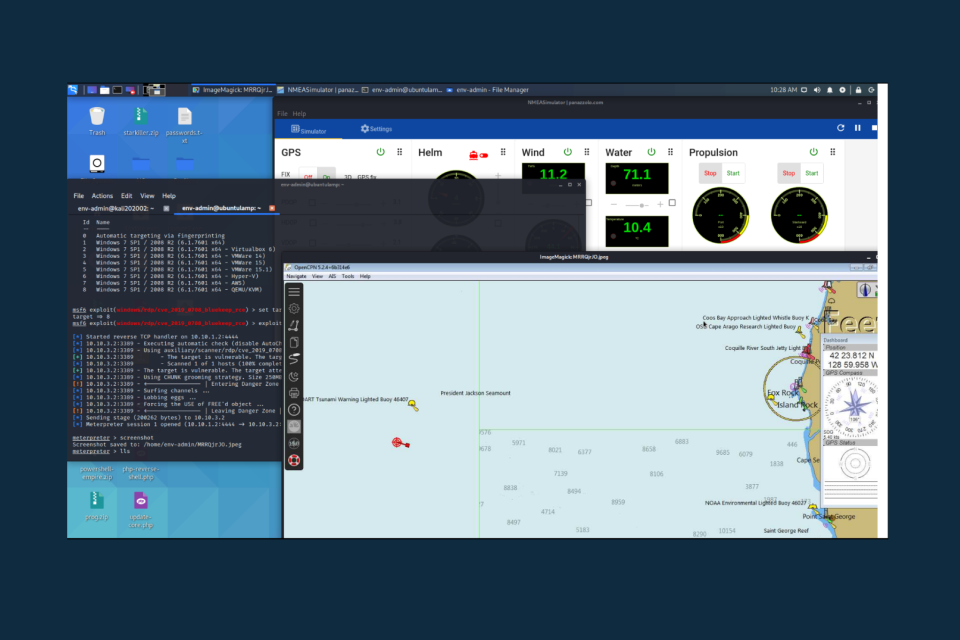
Task: Click the red own-ship marker on the chart
Action: (400, 443)
